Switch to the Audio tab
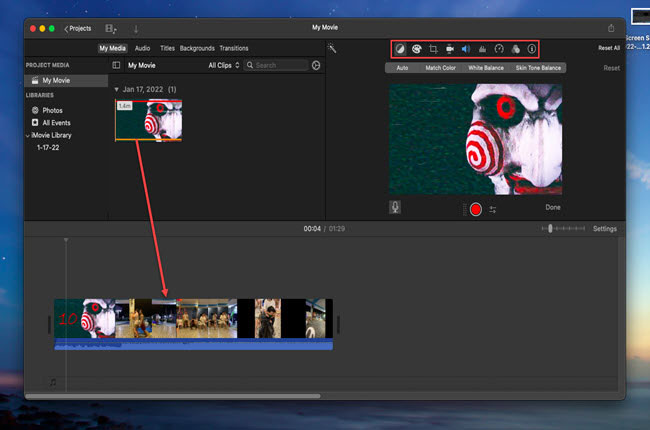The image size is (650, 430). pyautogui.click(x=142, y=48)
